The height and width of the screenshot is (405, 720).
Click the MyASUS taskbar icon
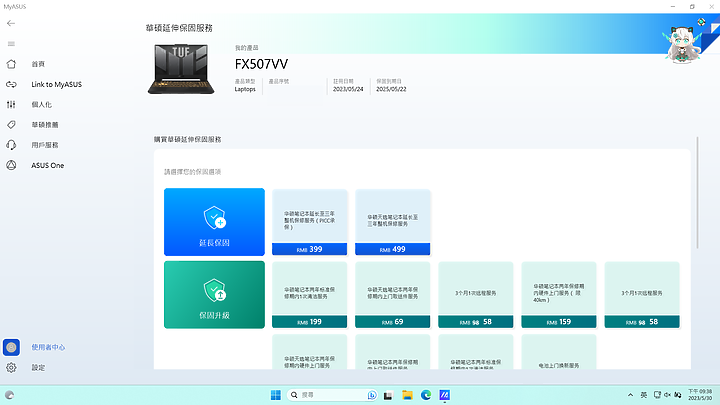[444, 395]
